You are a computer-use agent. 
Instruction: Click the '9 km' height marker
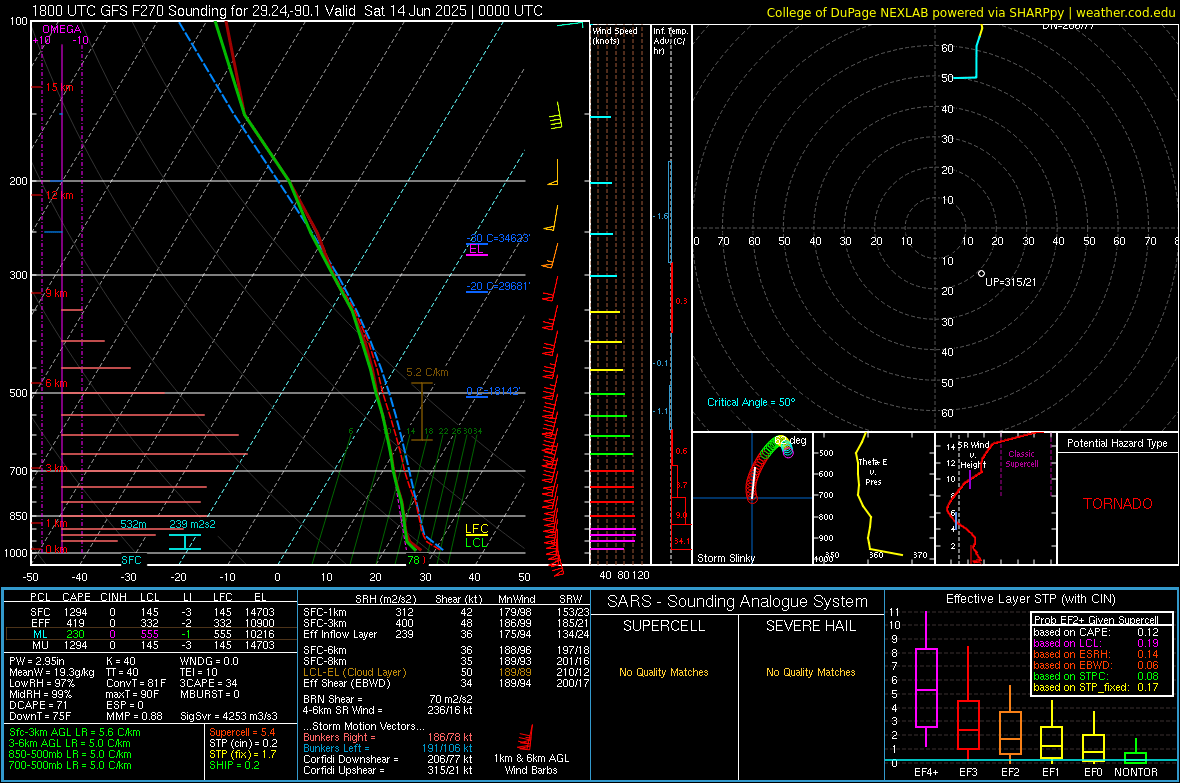(x=56, y=293)
